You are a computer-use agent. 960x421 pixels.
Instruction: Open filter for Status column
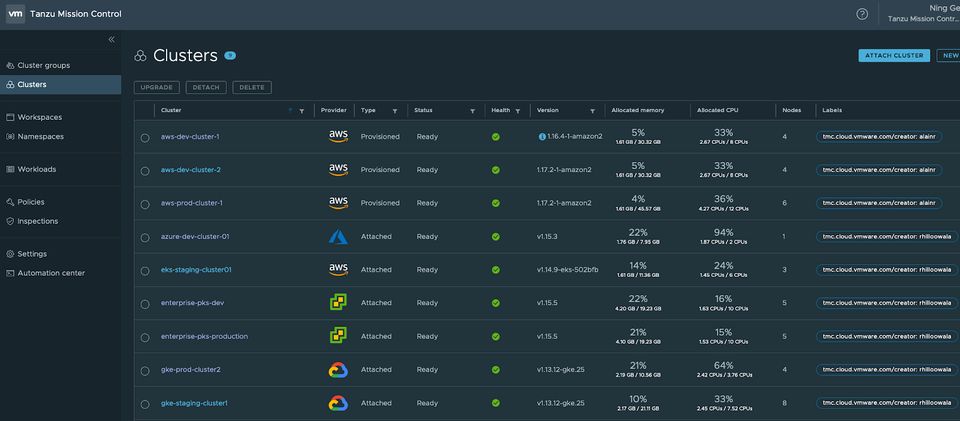click(x=472, y=111)
